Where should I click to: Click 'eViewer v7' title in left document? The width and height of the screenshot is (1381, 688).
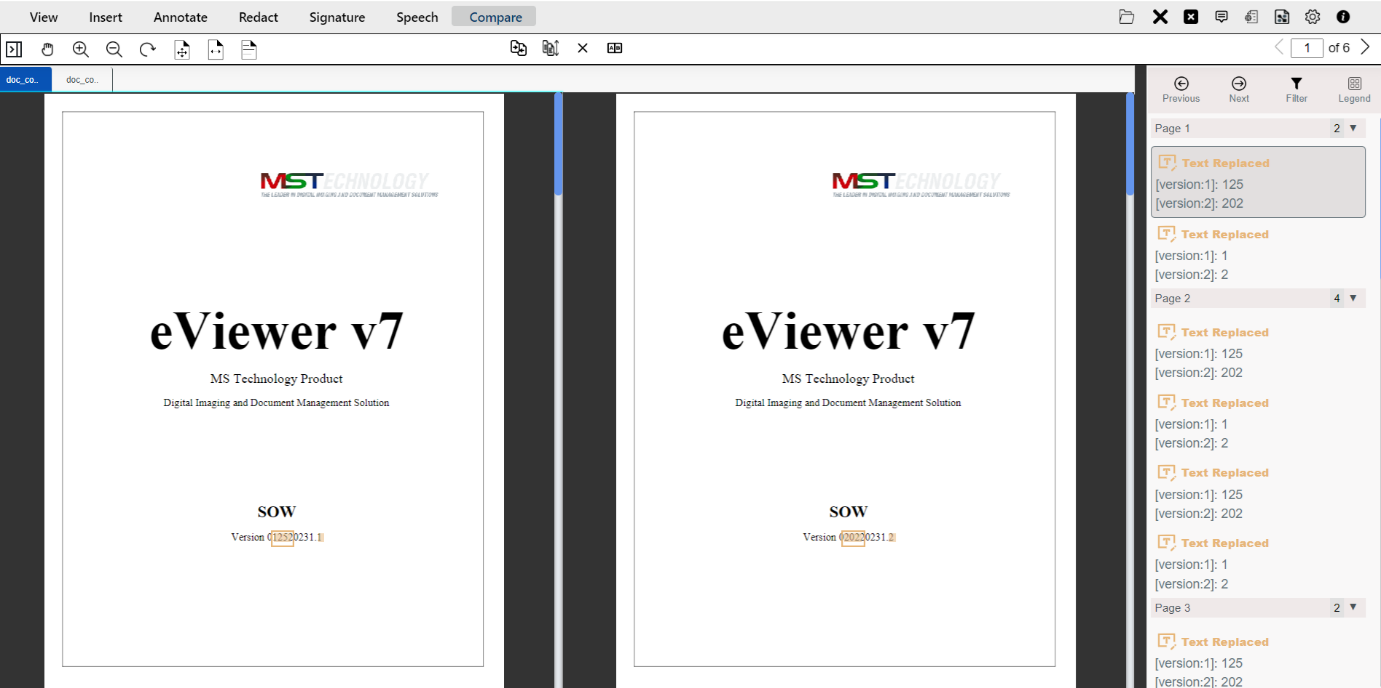276,331
